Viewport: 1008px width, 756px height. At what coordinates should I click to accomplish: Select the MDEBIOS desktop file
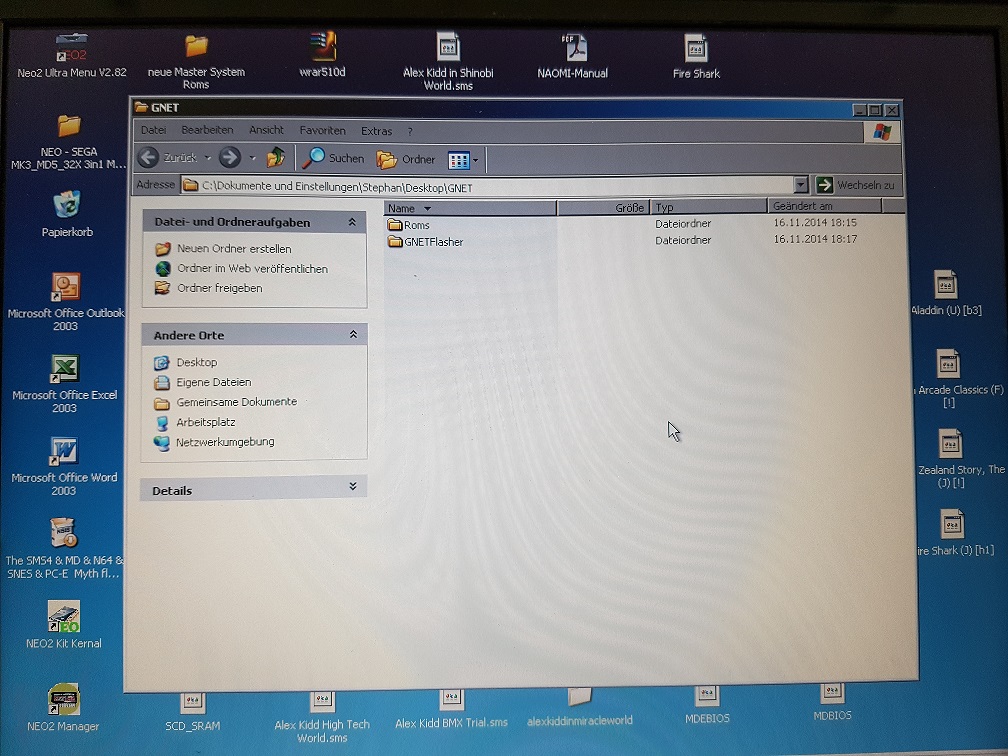707,706
